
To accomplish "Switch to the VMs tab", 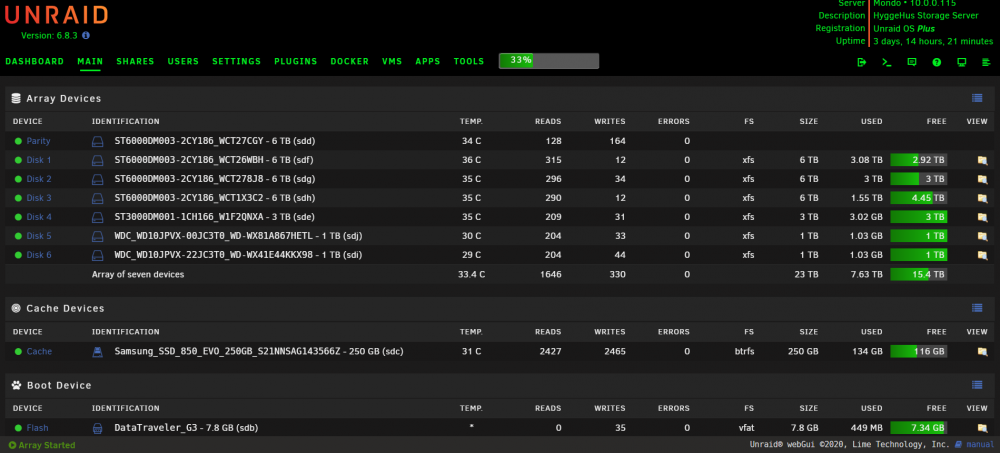I will [x=392, y=62].
